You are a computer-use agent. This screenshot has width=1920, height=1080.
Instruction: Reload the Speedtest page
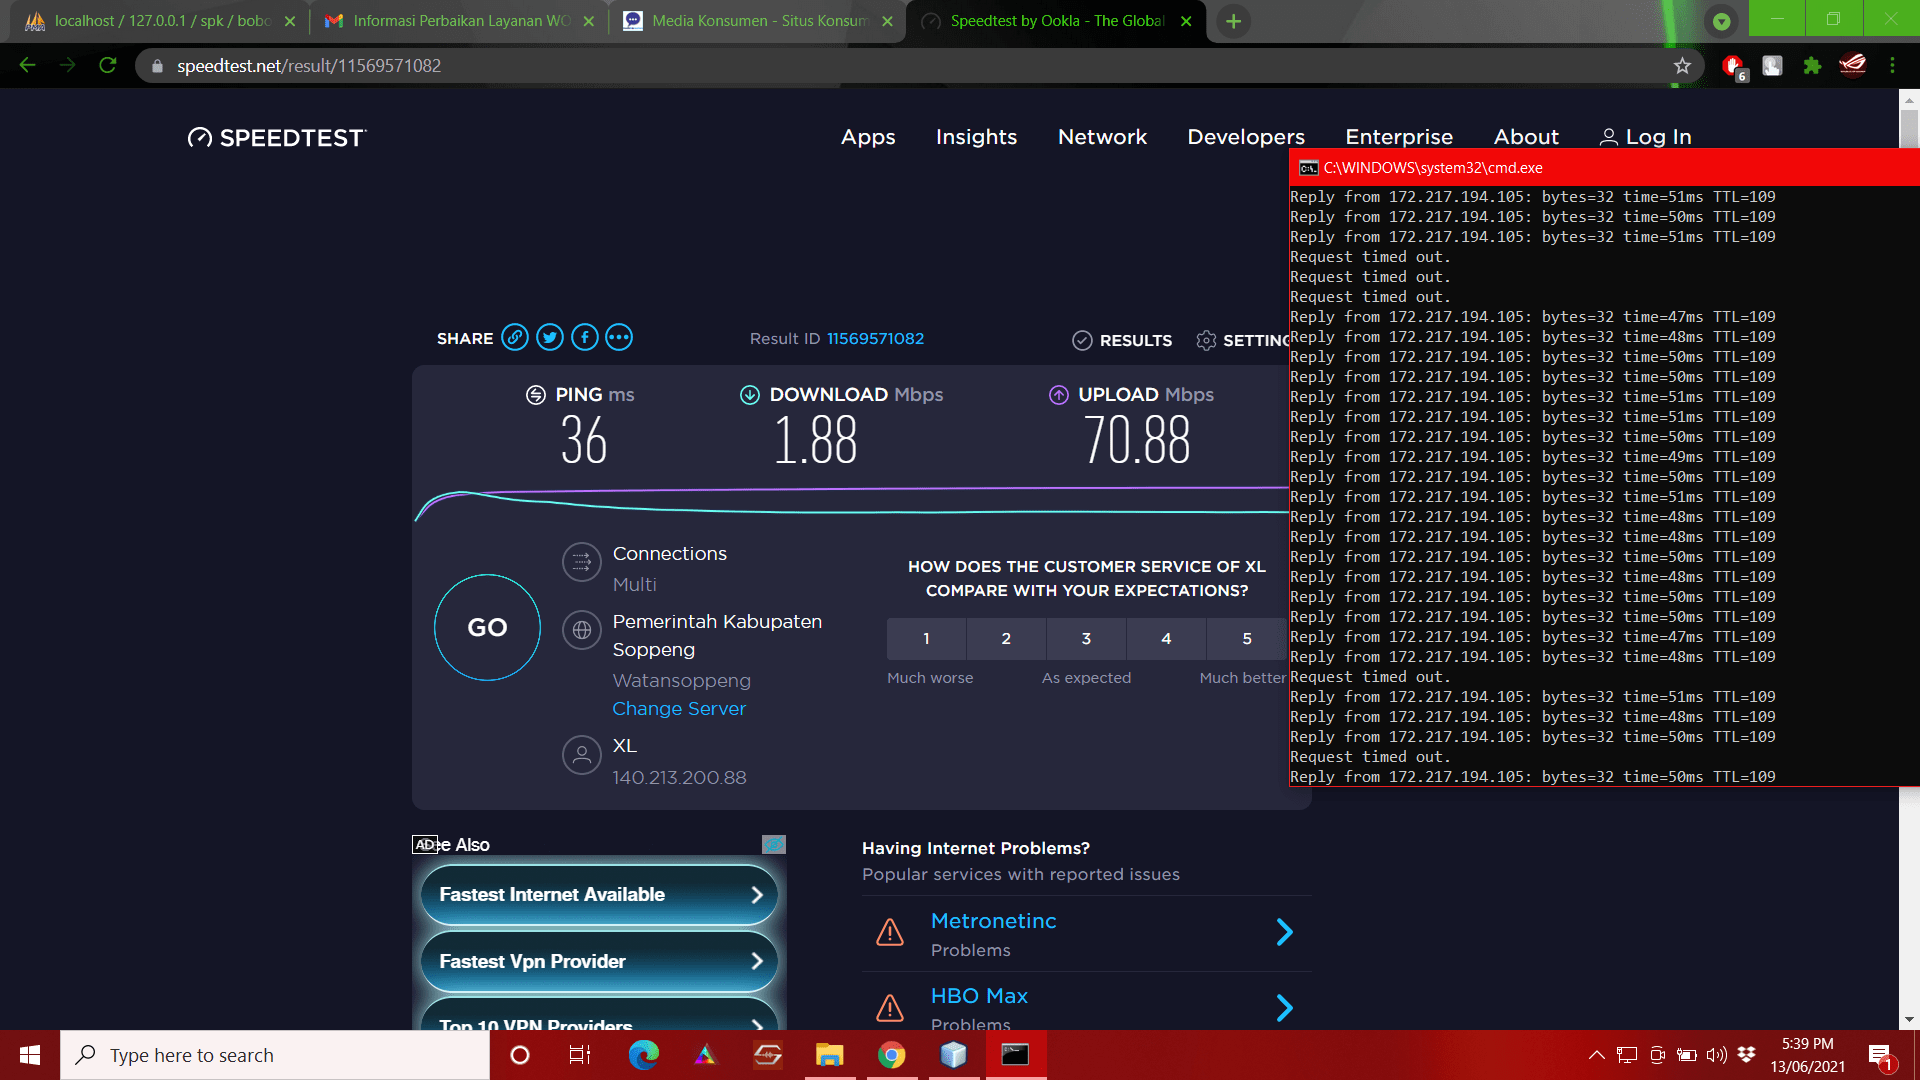[x=108, y=66]
